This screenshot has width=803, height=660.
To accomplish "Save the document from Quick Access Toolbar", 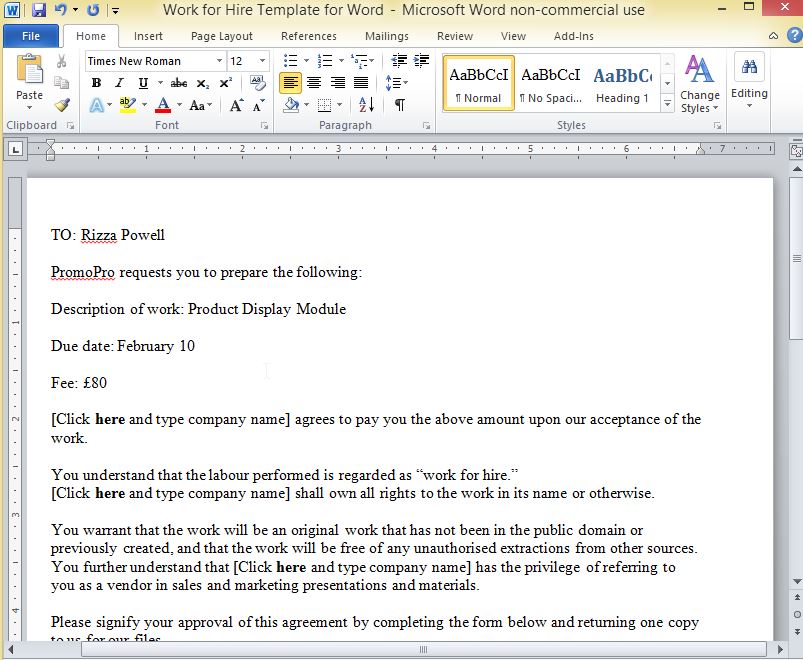I will 39,11.
